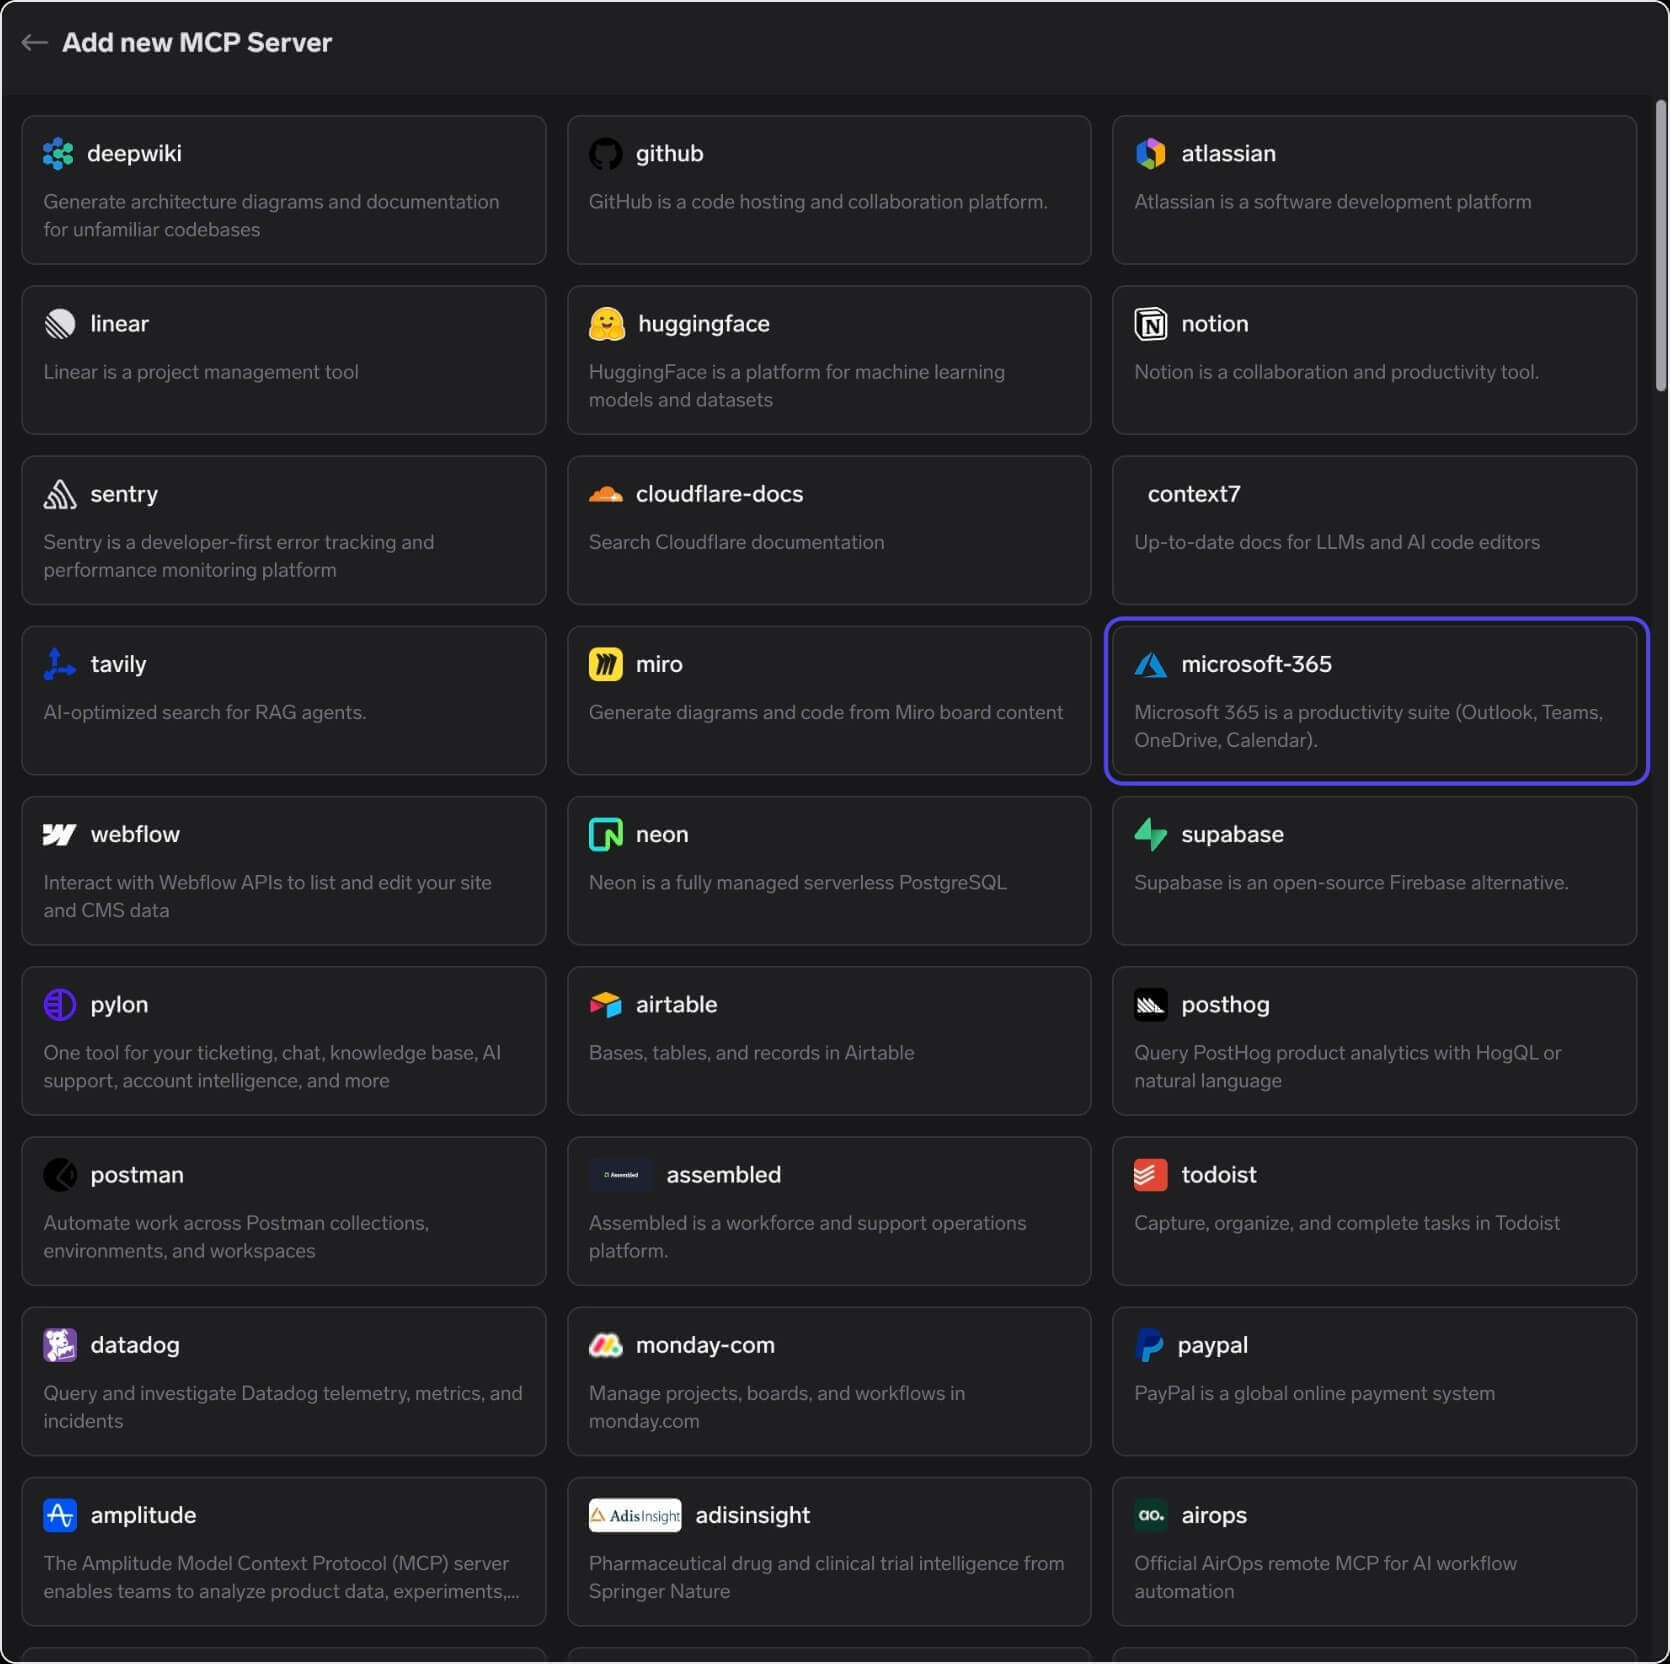Select the postman server name
The image size is (1670, 1664).
(137, 1174)
